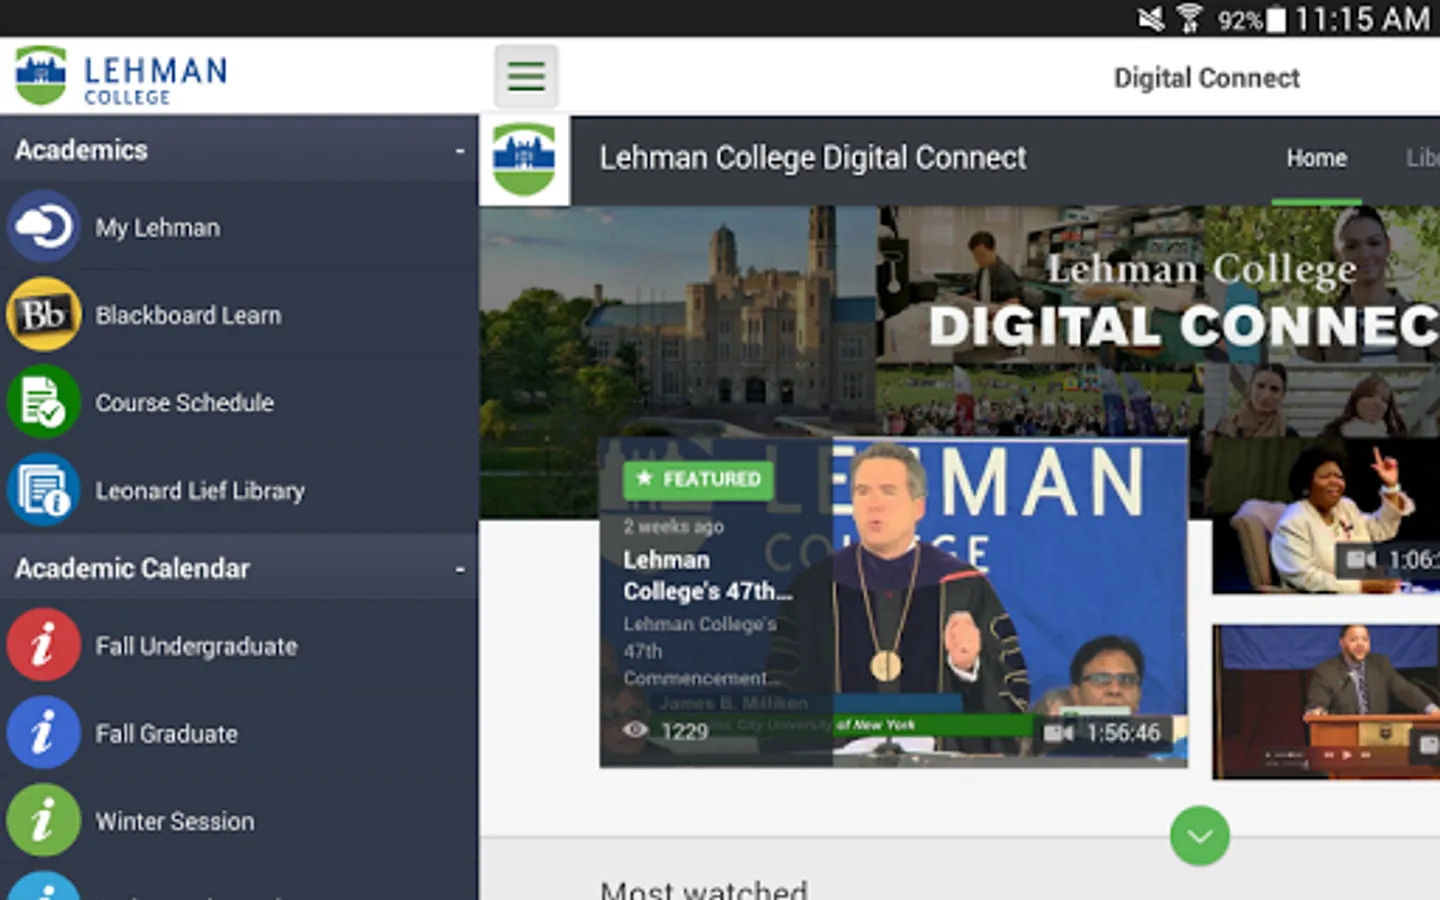Click the 11:15 AM clock
This screenshot has width=1440, height=900.
click(x=1362, y=19)
